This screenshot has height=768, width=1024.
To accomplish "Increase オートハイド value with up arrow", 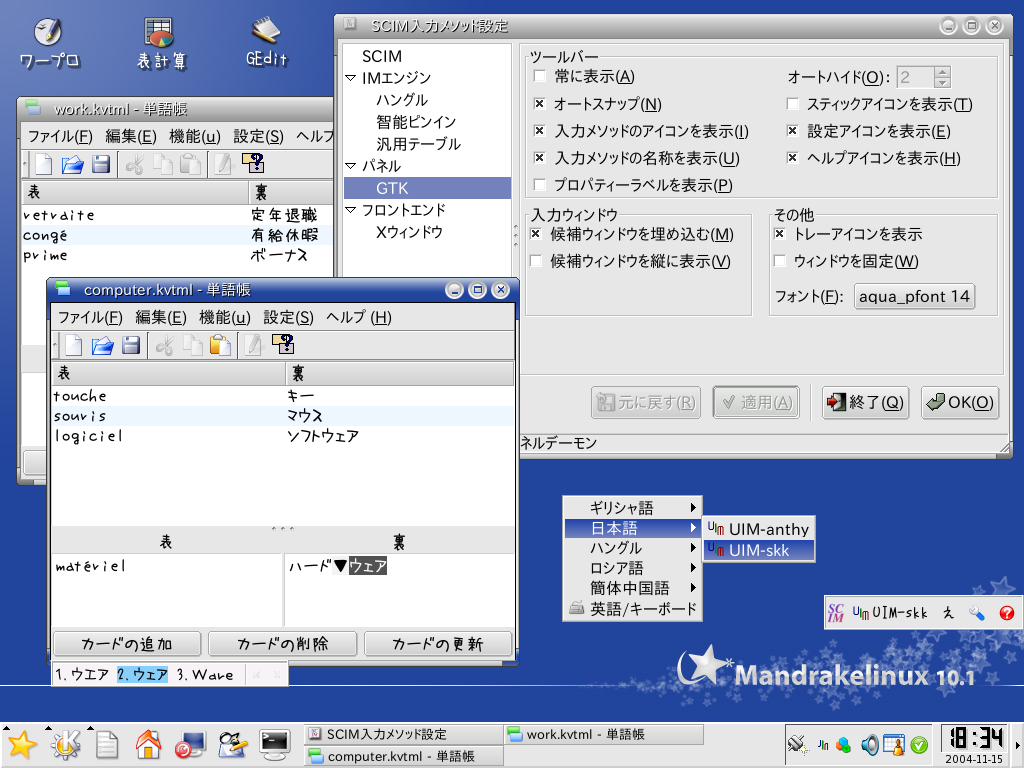I will (x=942, y=72).
